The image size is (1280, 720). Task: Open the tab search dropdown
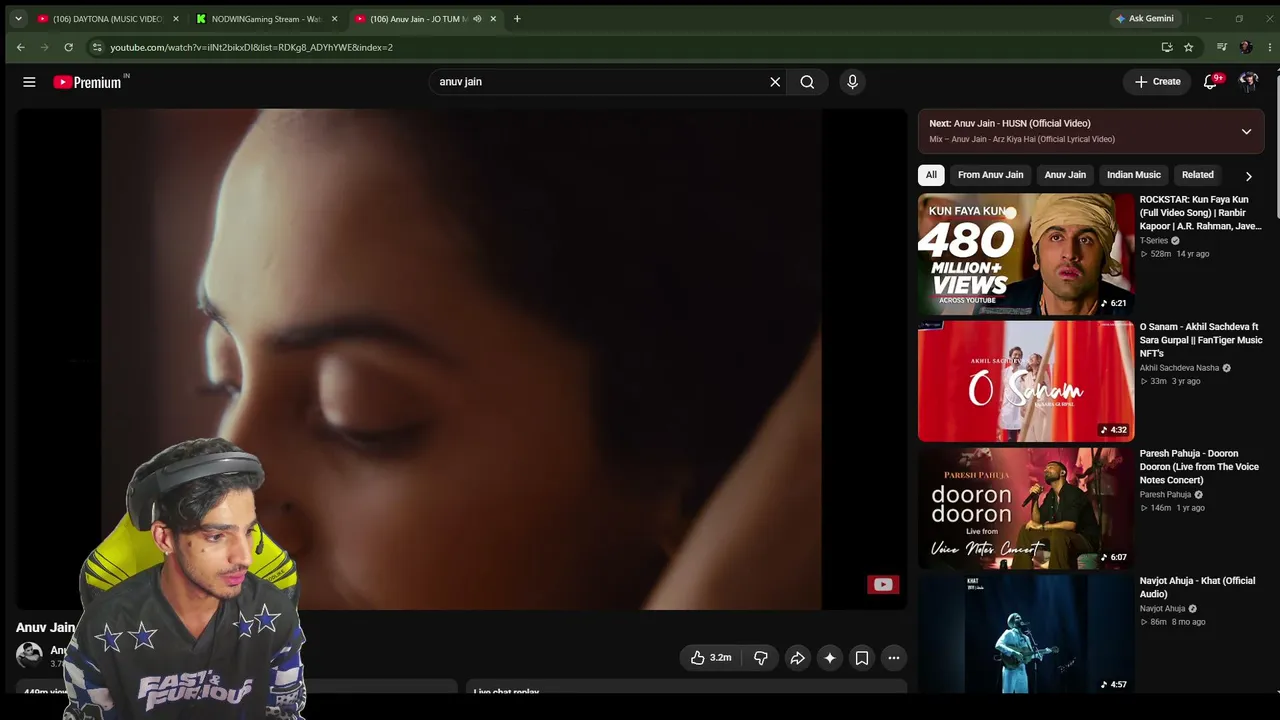coord(18,19)
